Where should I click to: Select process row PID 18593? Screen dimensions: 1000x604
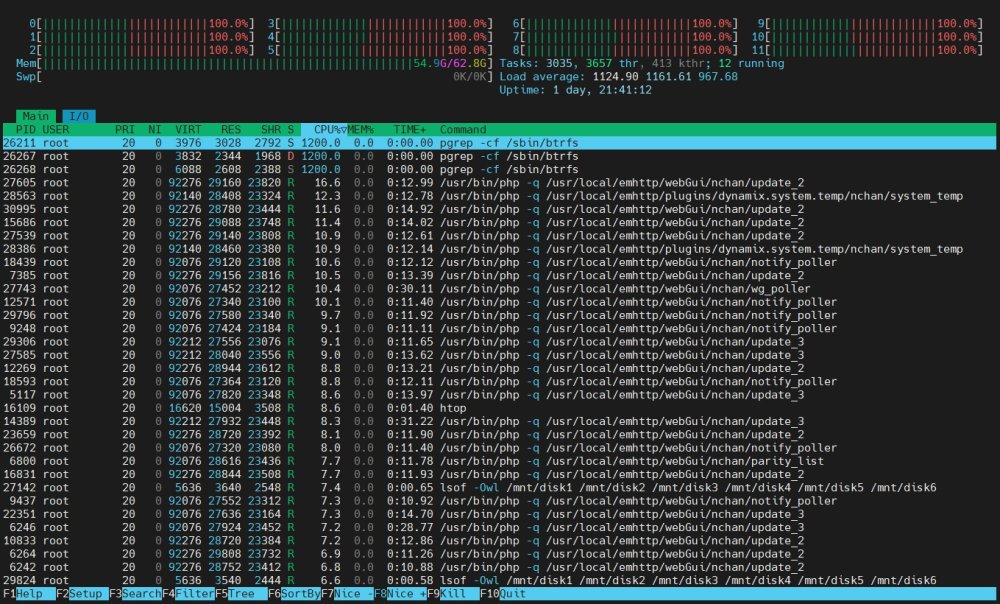[499, 381]
